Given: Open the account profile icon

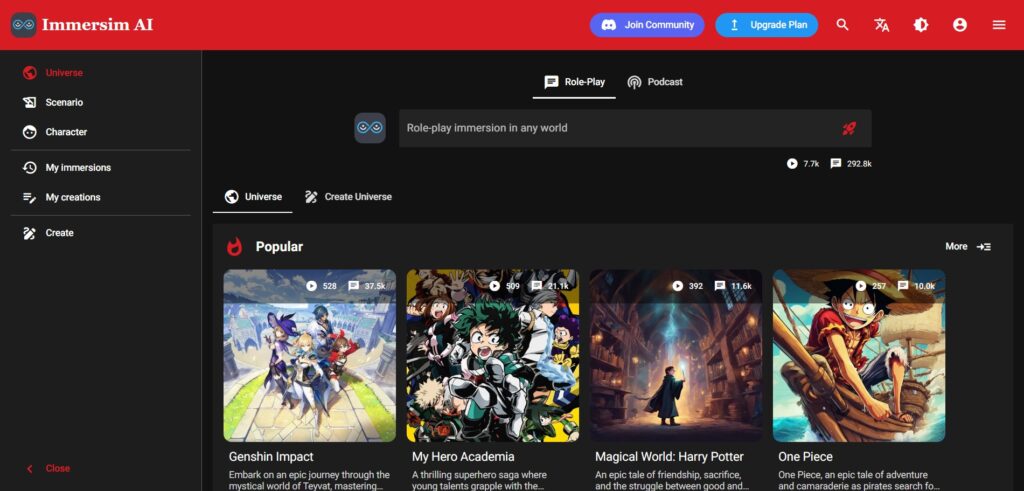Looking at the screenshot, I should (959, 25).
